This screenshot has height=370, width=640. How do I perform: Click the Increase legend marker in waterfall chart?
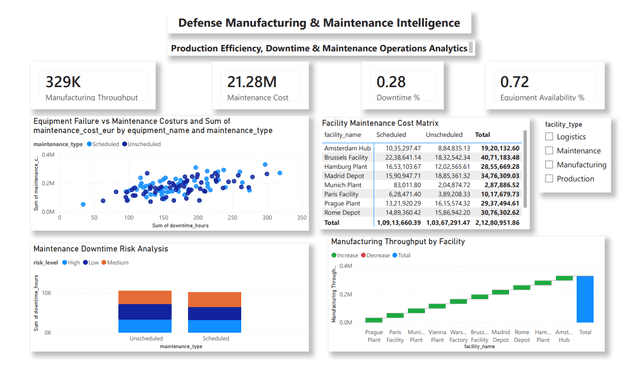tap(334, 255)
